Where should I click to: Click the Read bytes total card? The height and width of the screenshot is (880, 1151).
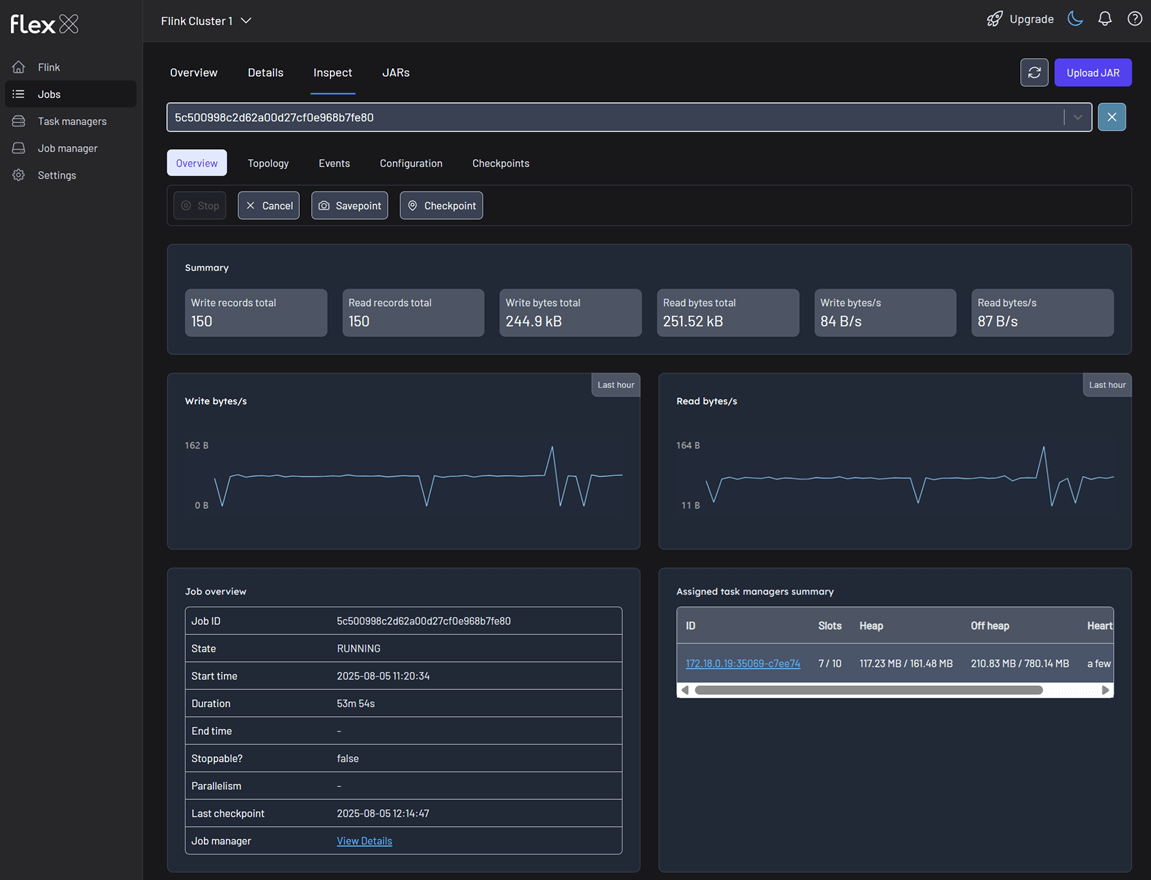(x=728, y=313)
